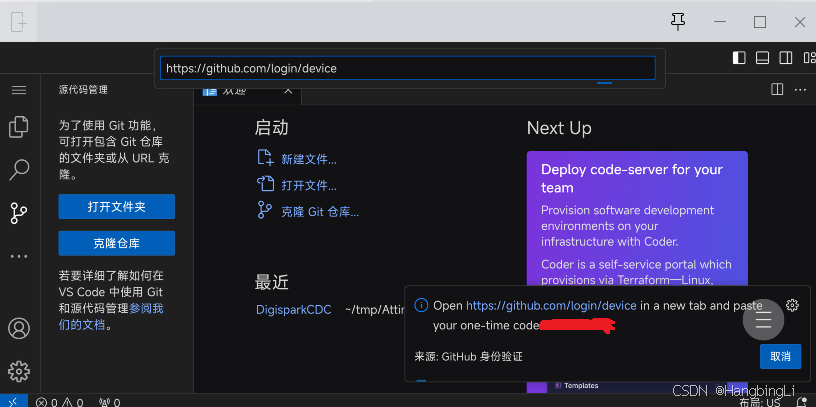Click the 启动 heading
Viewport: 816px width, 407px height.
271,128
